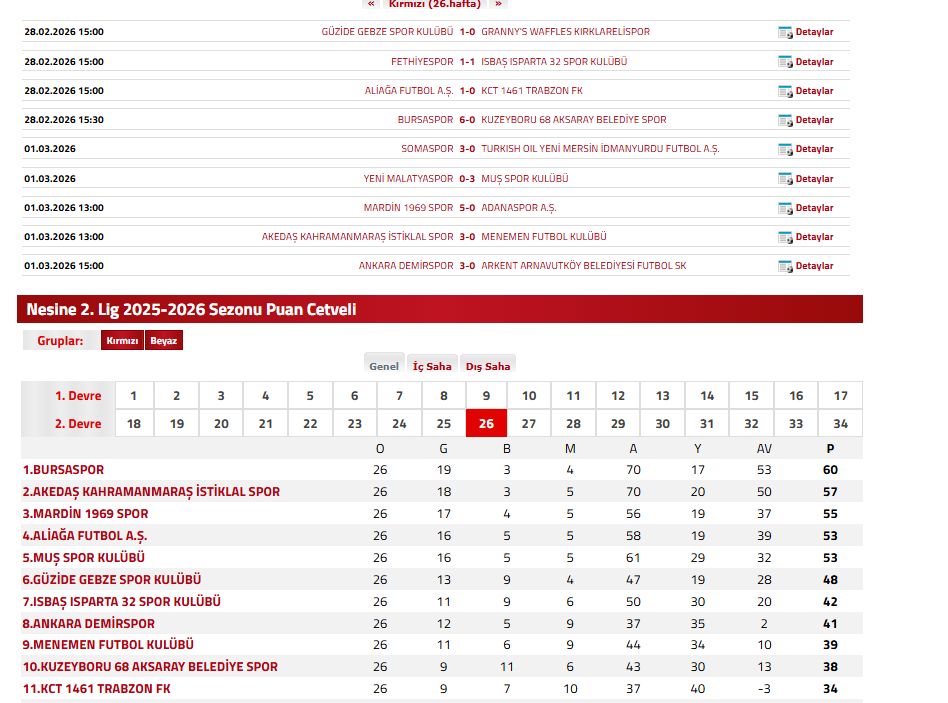Select the Kırmızı group button
948x703 pixels.
(122, 341)
